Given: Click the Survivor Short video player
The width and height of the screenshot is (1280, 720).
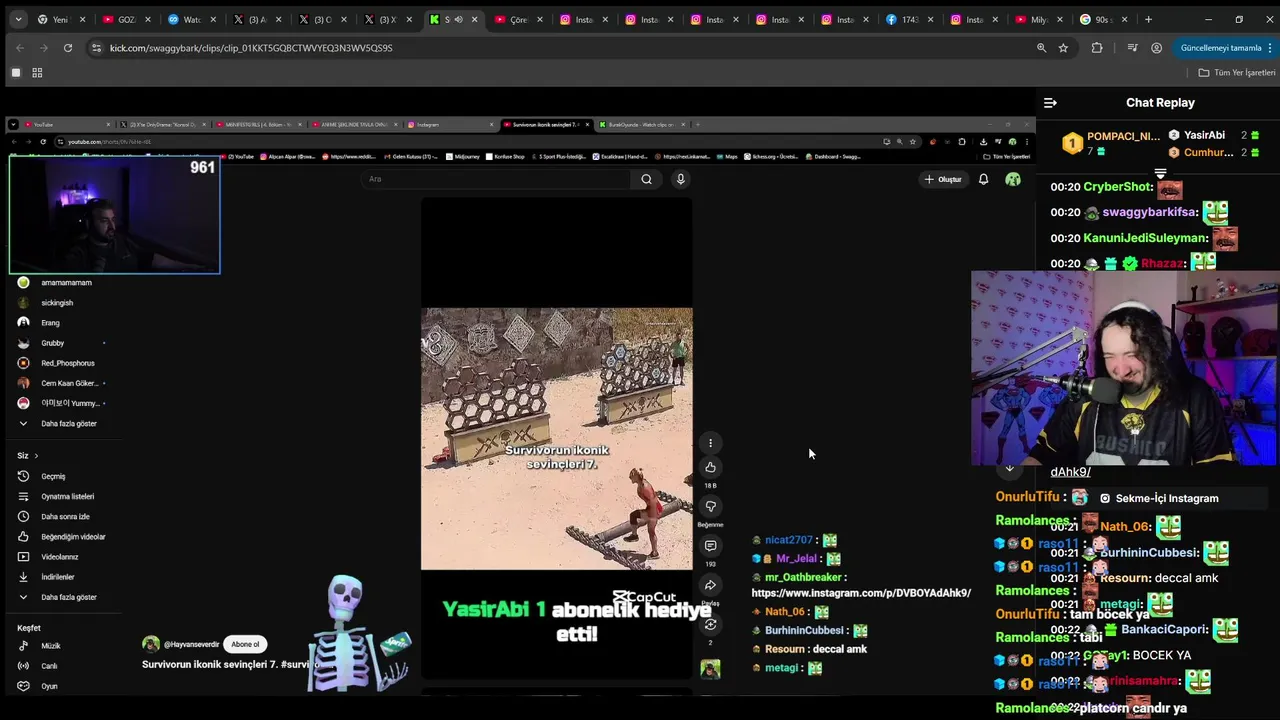Looking at the screenshot, I should (x=556, y=438).
